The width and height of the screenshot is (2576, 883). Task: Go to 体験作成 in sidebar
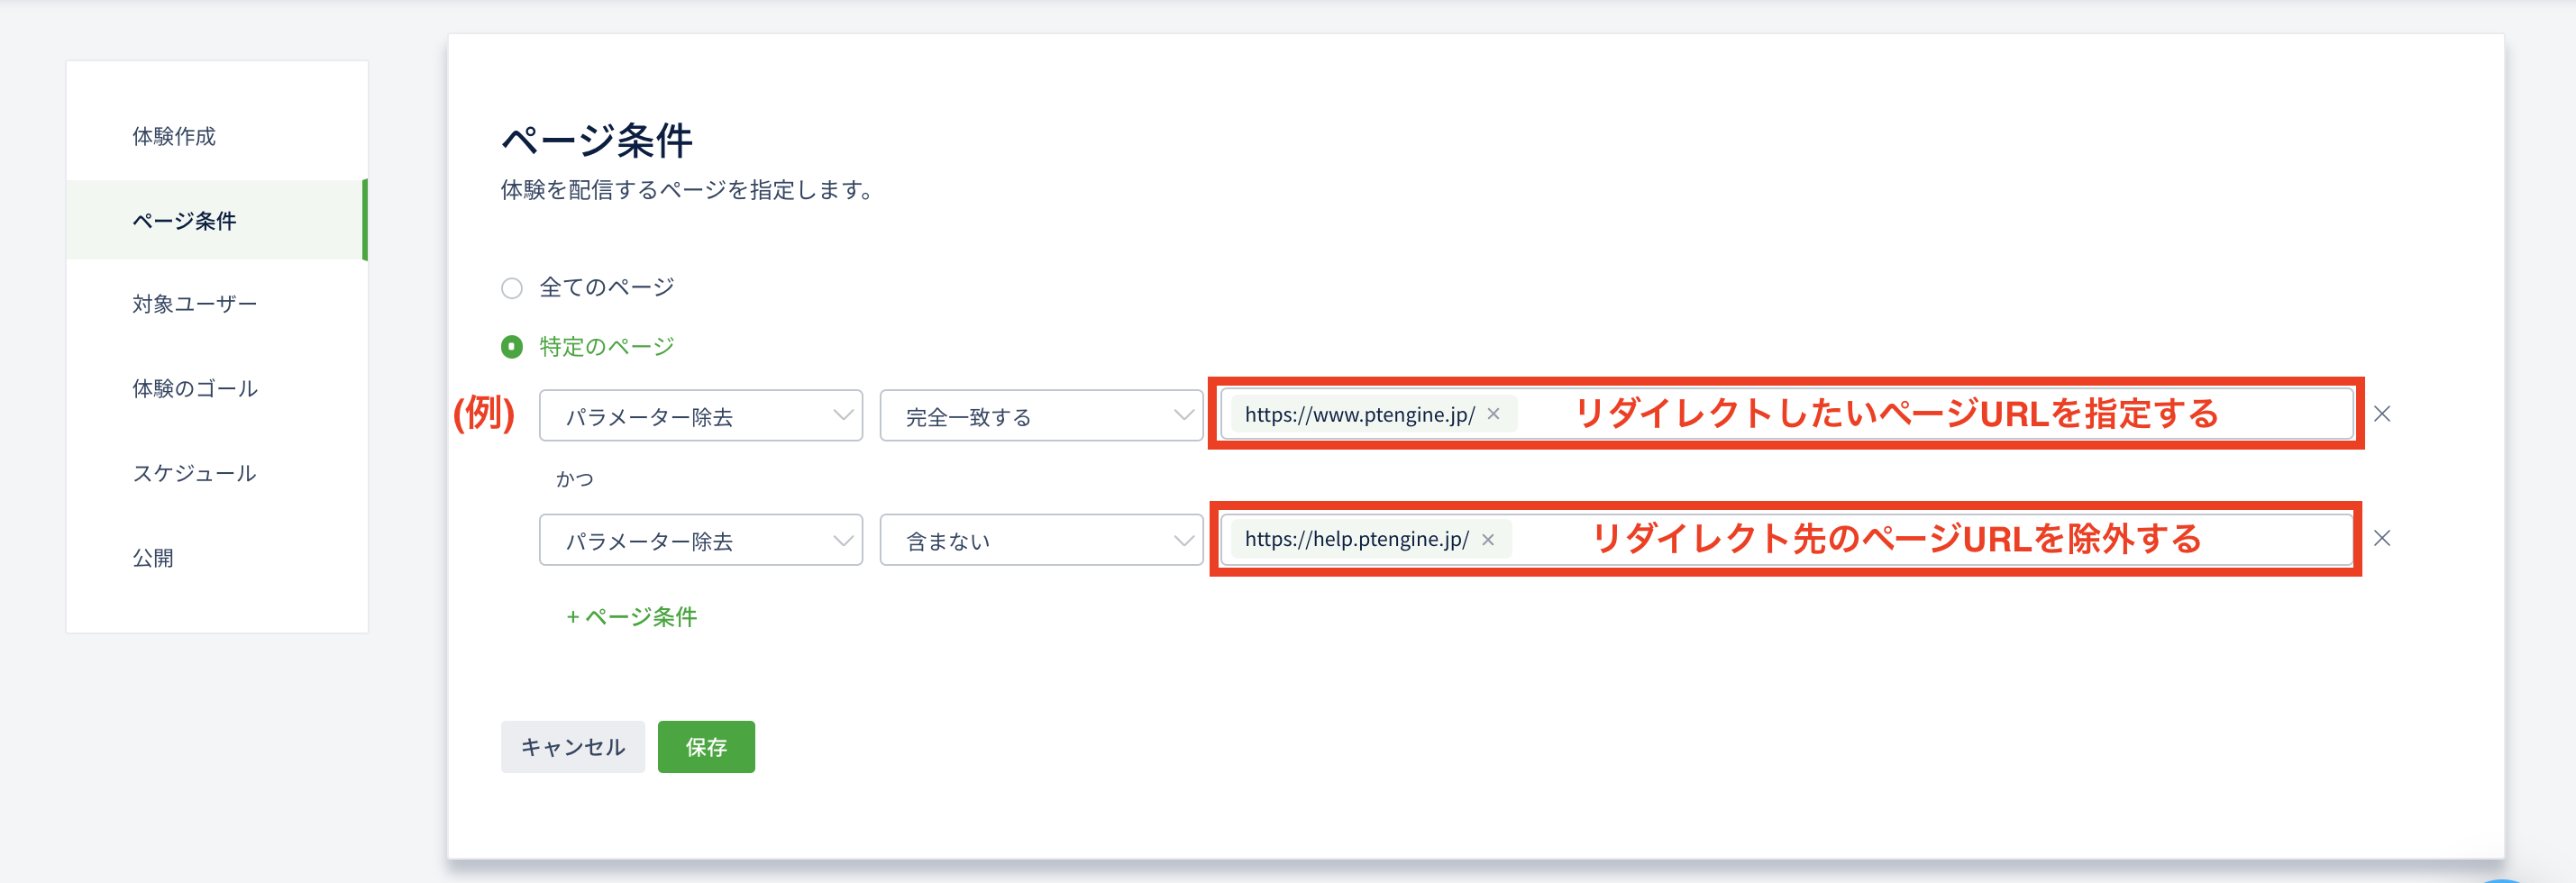[174, 136]
